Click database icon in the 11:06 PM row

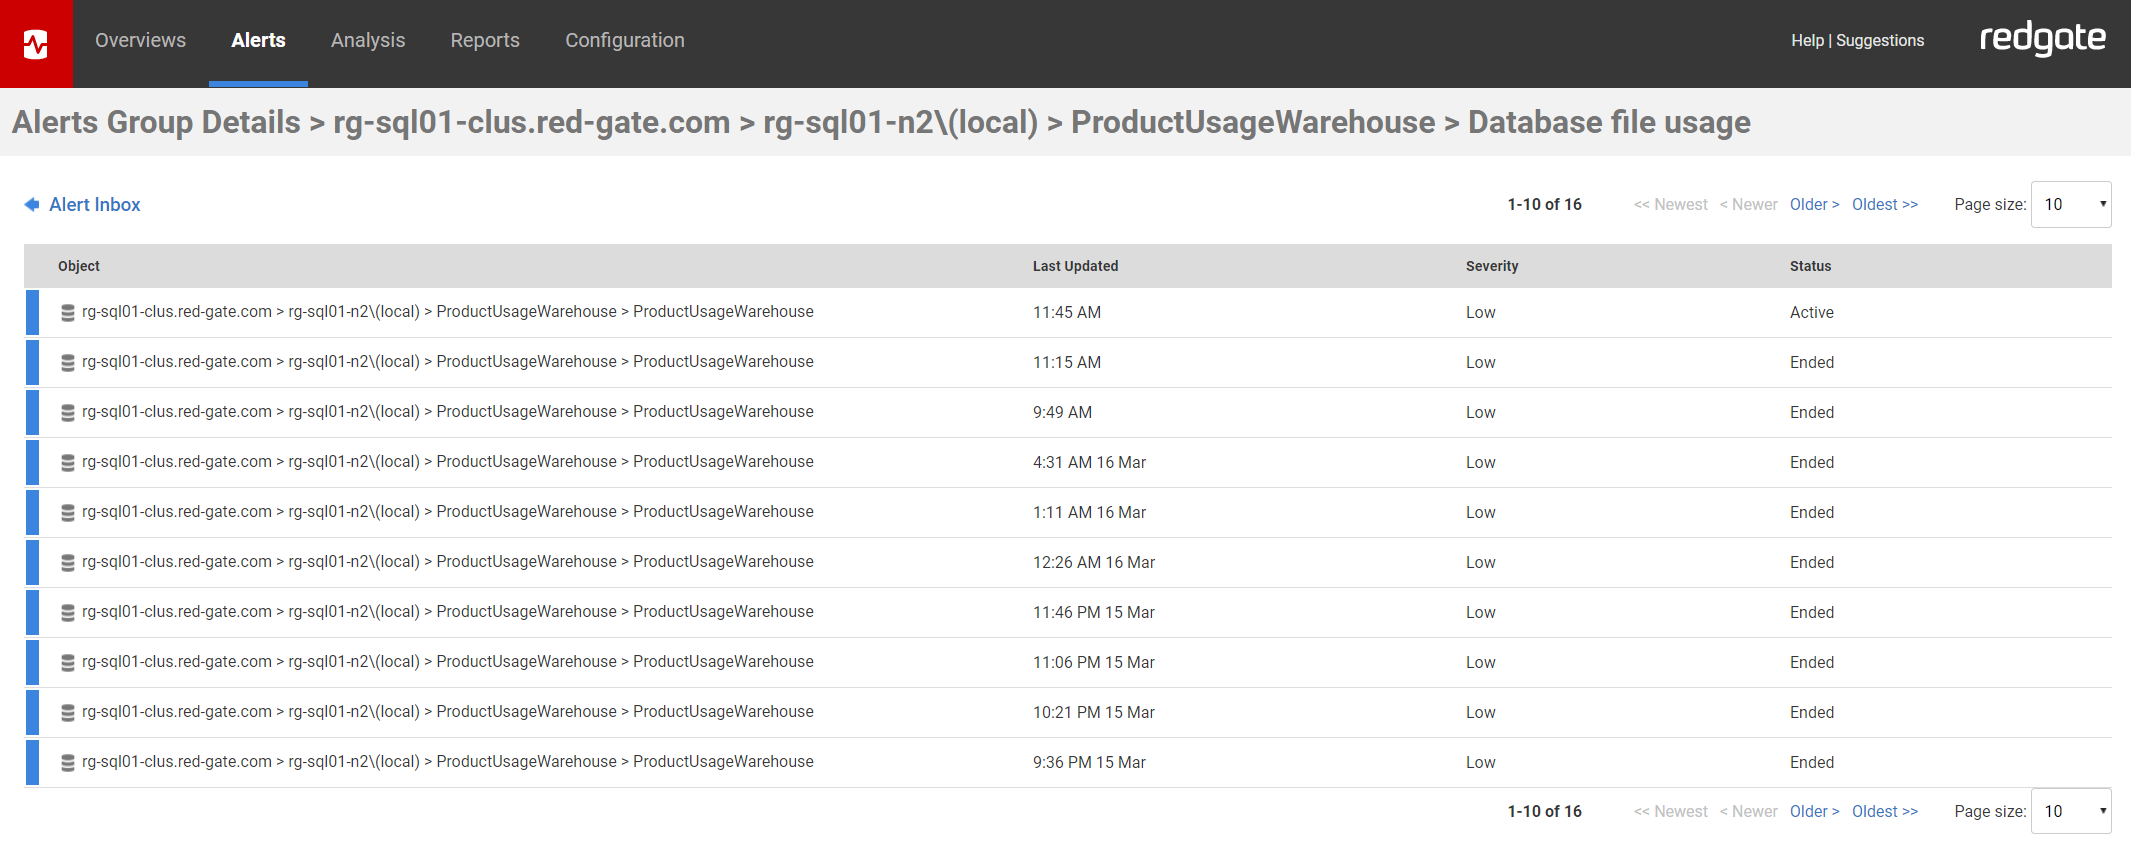68,663
